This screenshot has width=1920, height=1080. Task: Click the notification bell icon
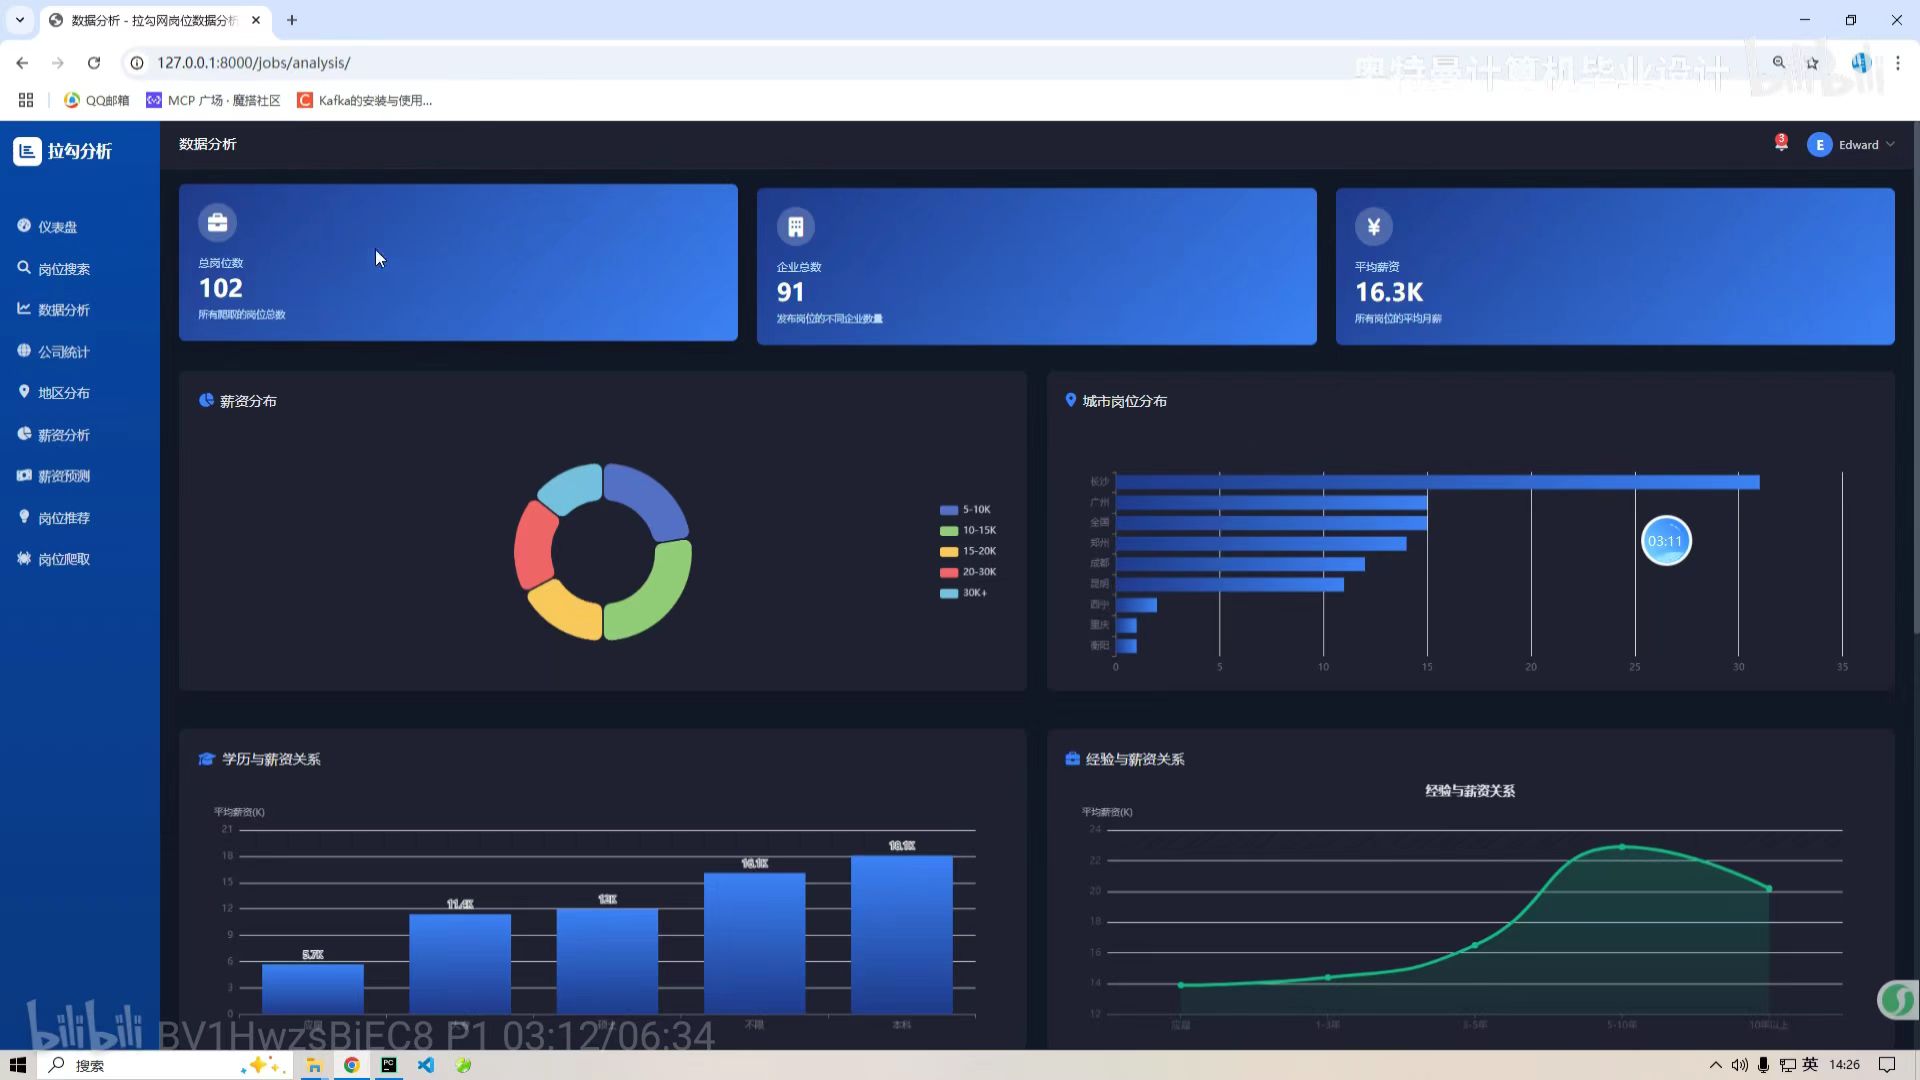click(1781, 144)
